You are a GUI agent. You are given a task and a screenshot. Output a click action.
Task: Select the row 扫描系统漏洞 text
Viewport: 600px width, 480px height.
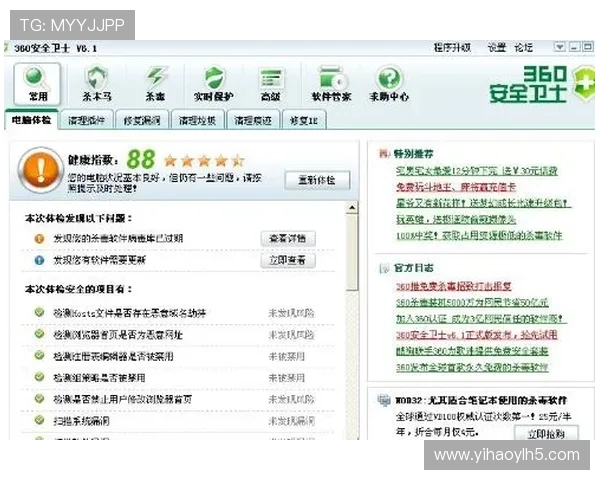[x=81, y=421]
